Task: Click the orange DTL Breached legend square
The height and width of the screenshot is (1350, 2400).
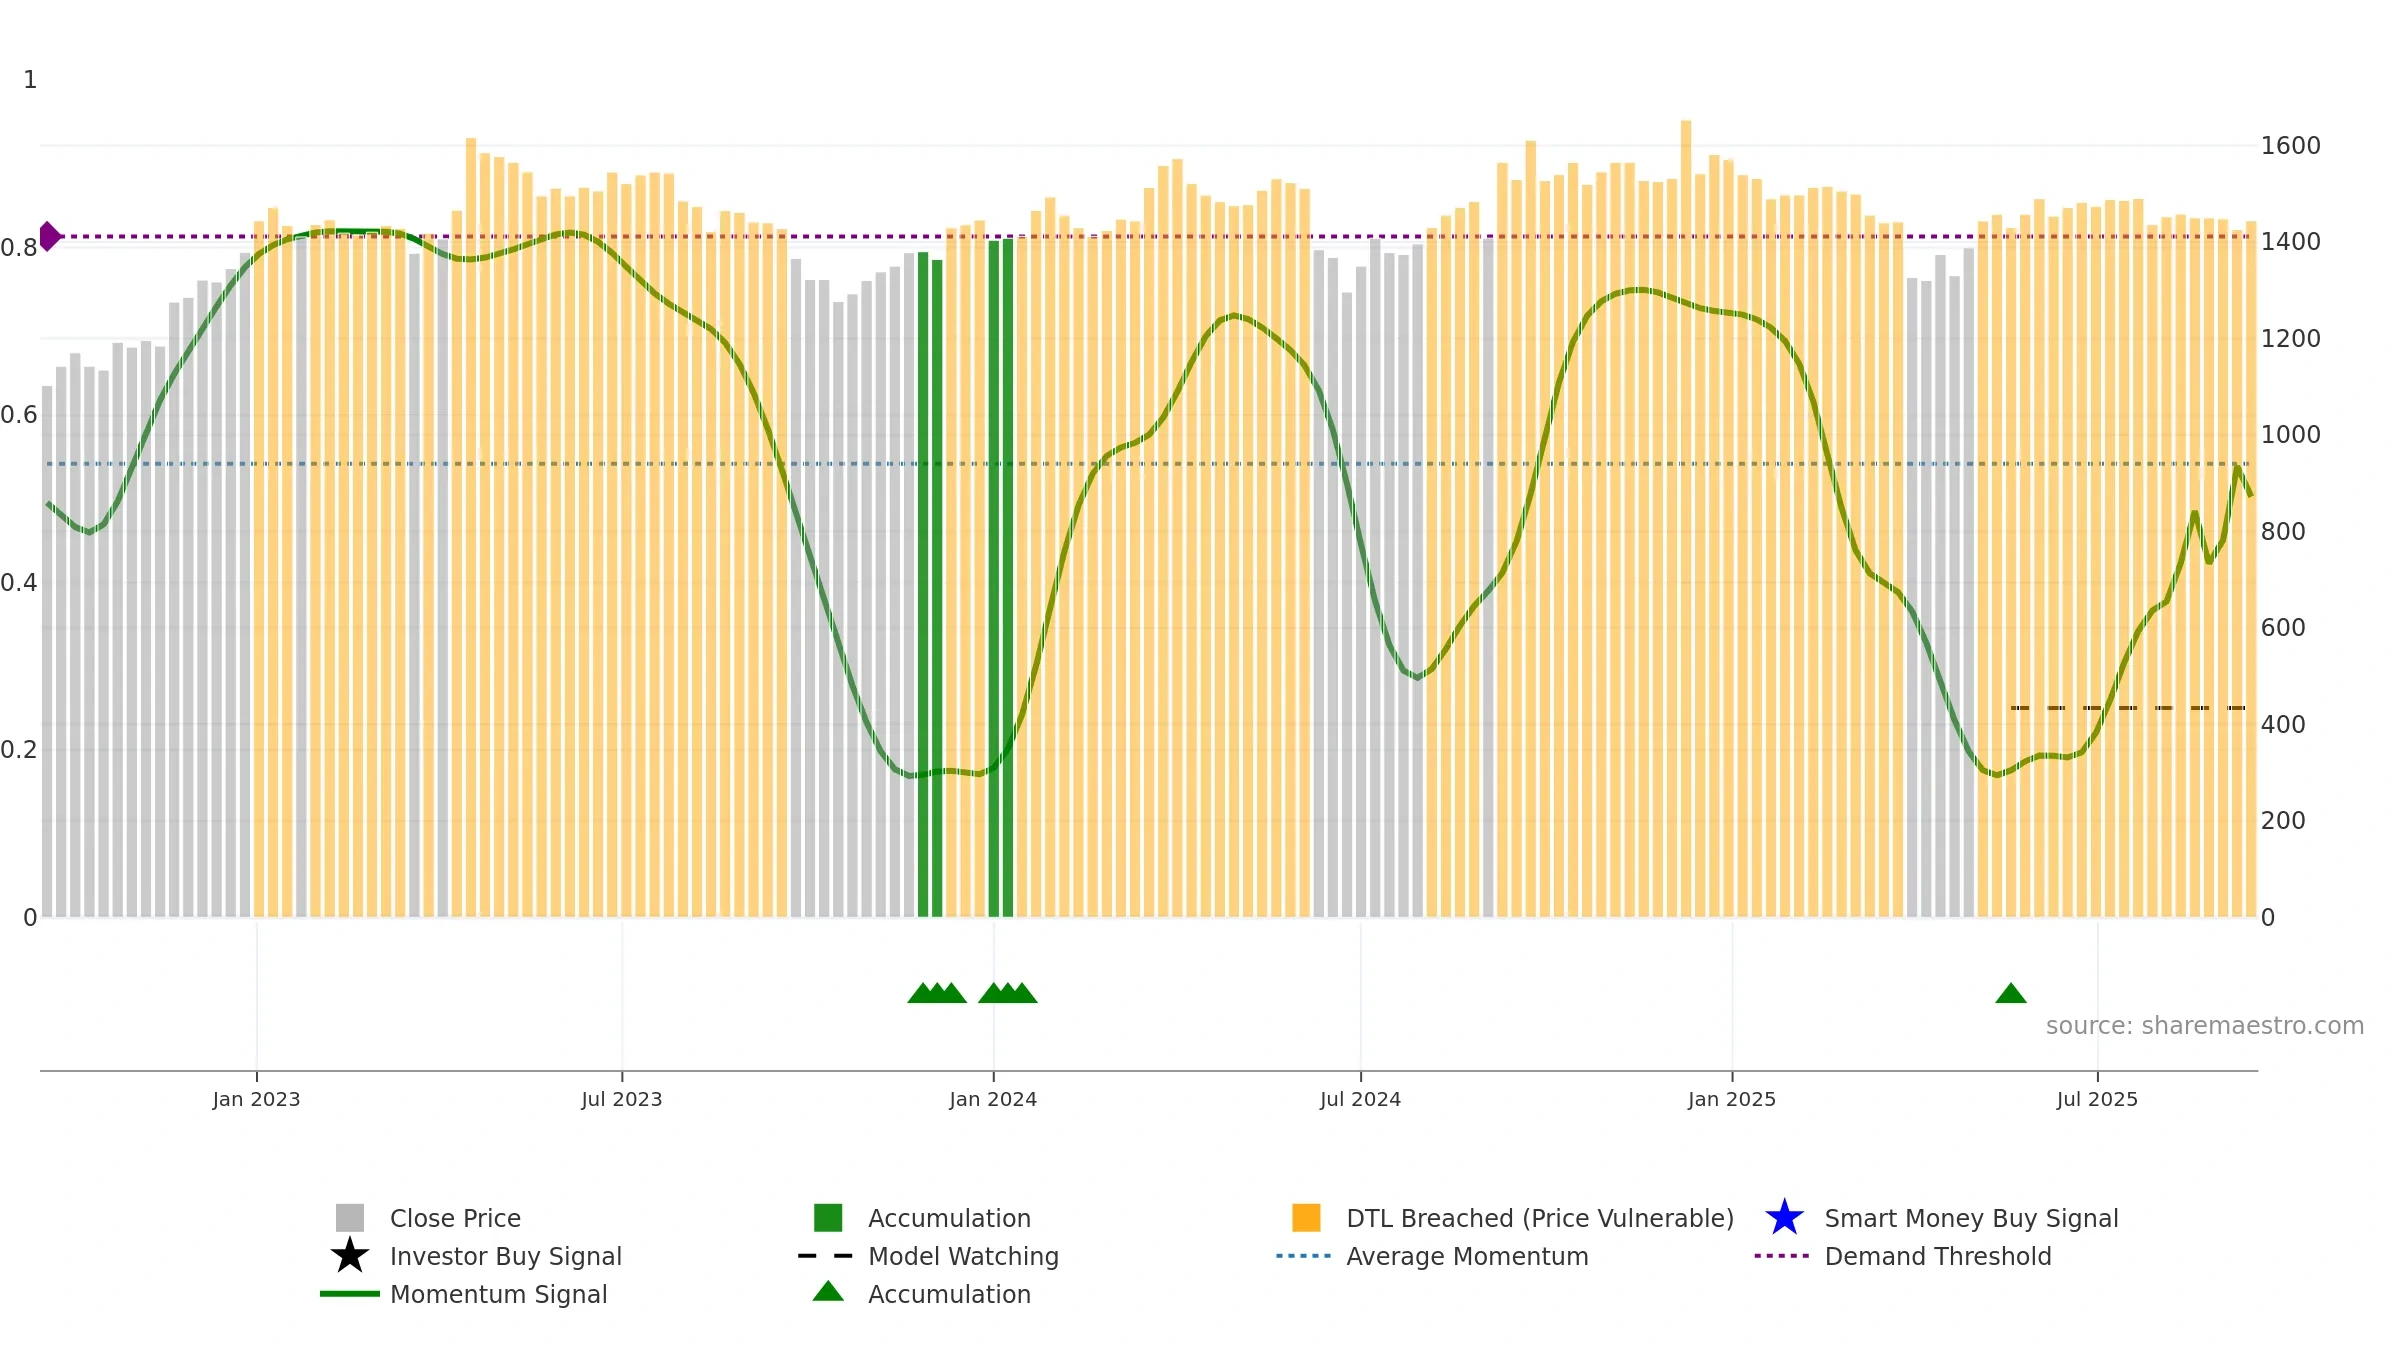Action: 1306,1218
